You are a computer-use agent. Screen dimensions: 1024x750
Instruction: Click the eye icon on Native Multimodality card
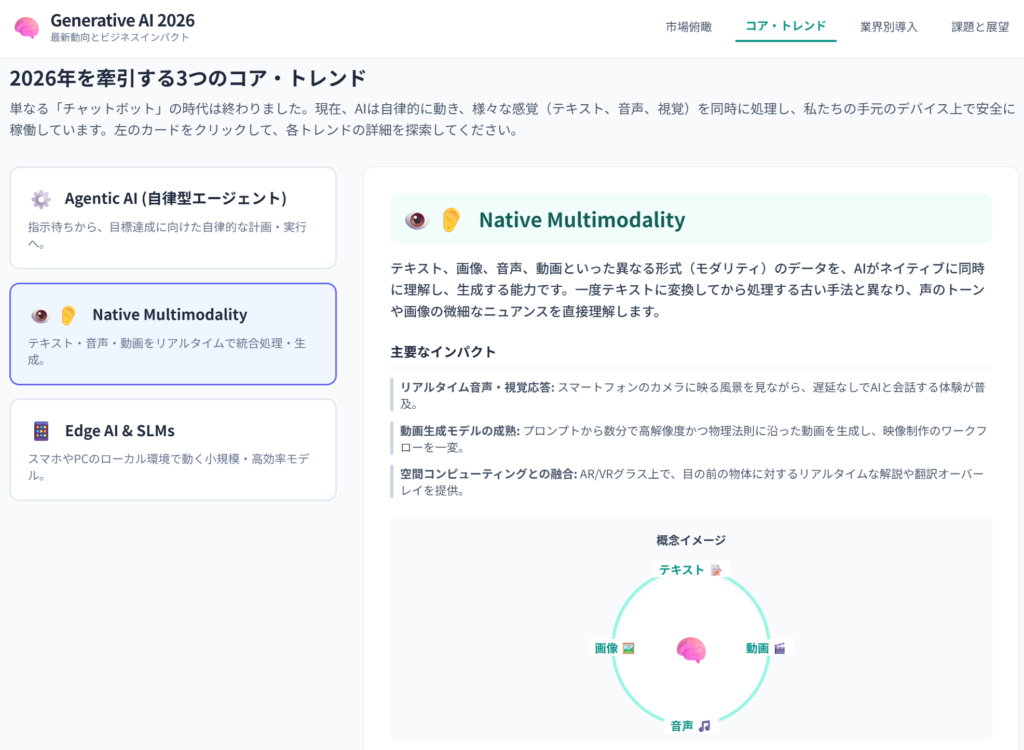pos(40,315)
